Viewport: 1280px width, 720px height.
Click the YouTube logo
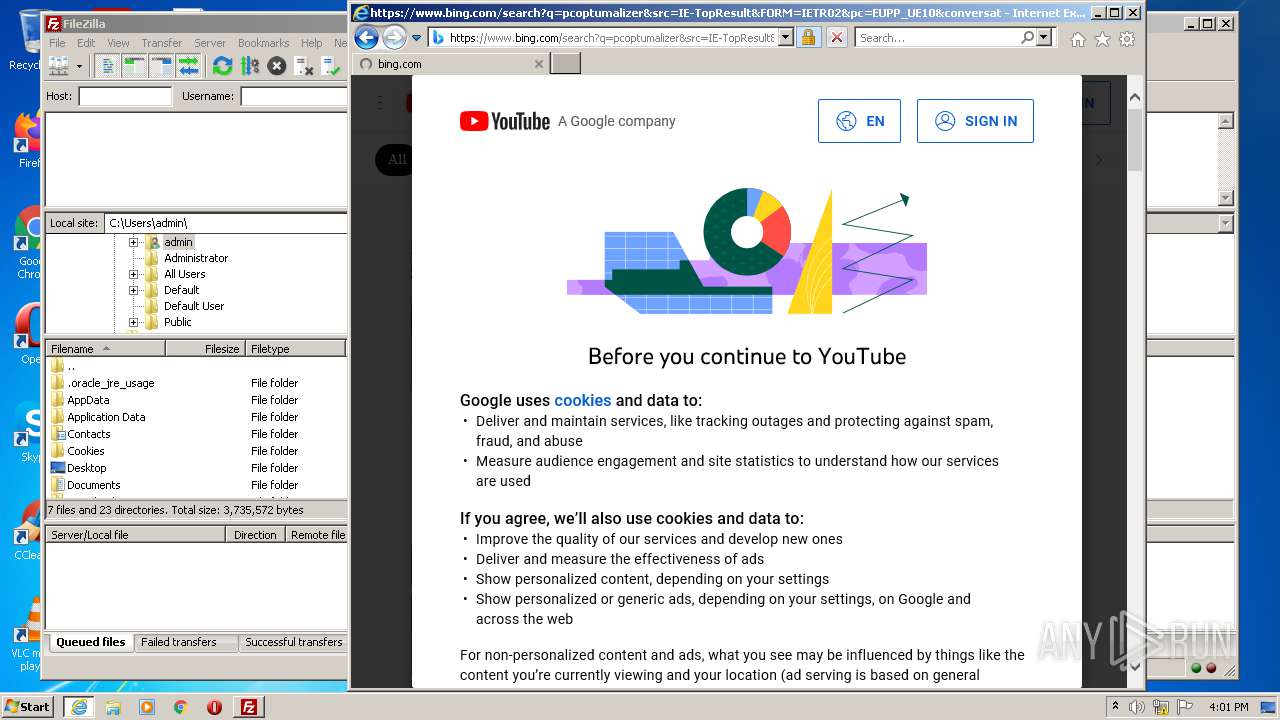[x=505, y=121]
